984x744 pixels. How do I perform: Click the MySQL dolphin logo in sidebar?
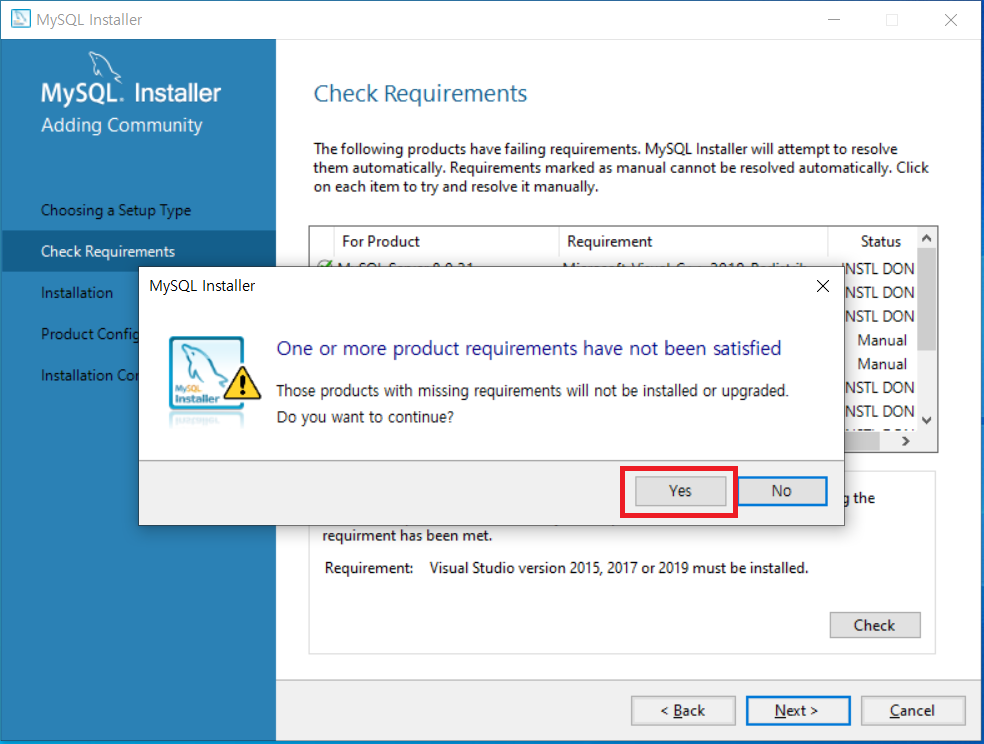tap(105, 66)
